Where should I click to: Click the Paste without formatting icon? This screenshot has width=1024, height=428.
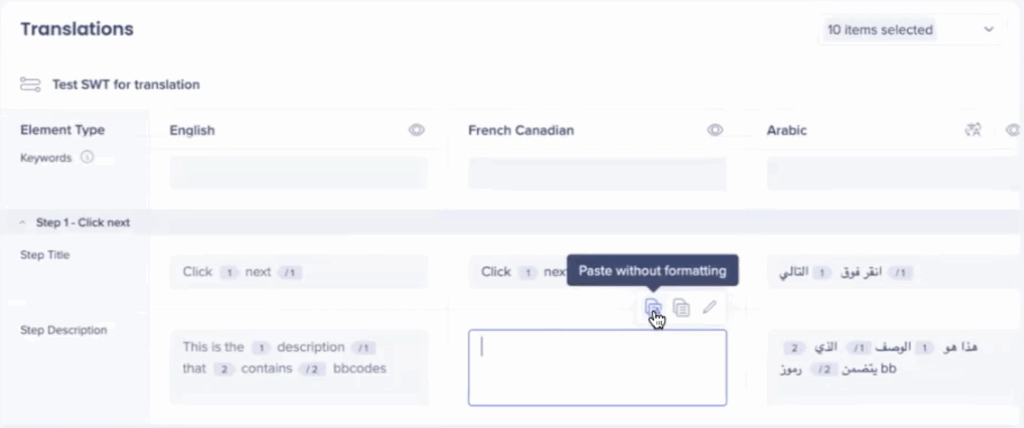(x=652, y=307)
